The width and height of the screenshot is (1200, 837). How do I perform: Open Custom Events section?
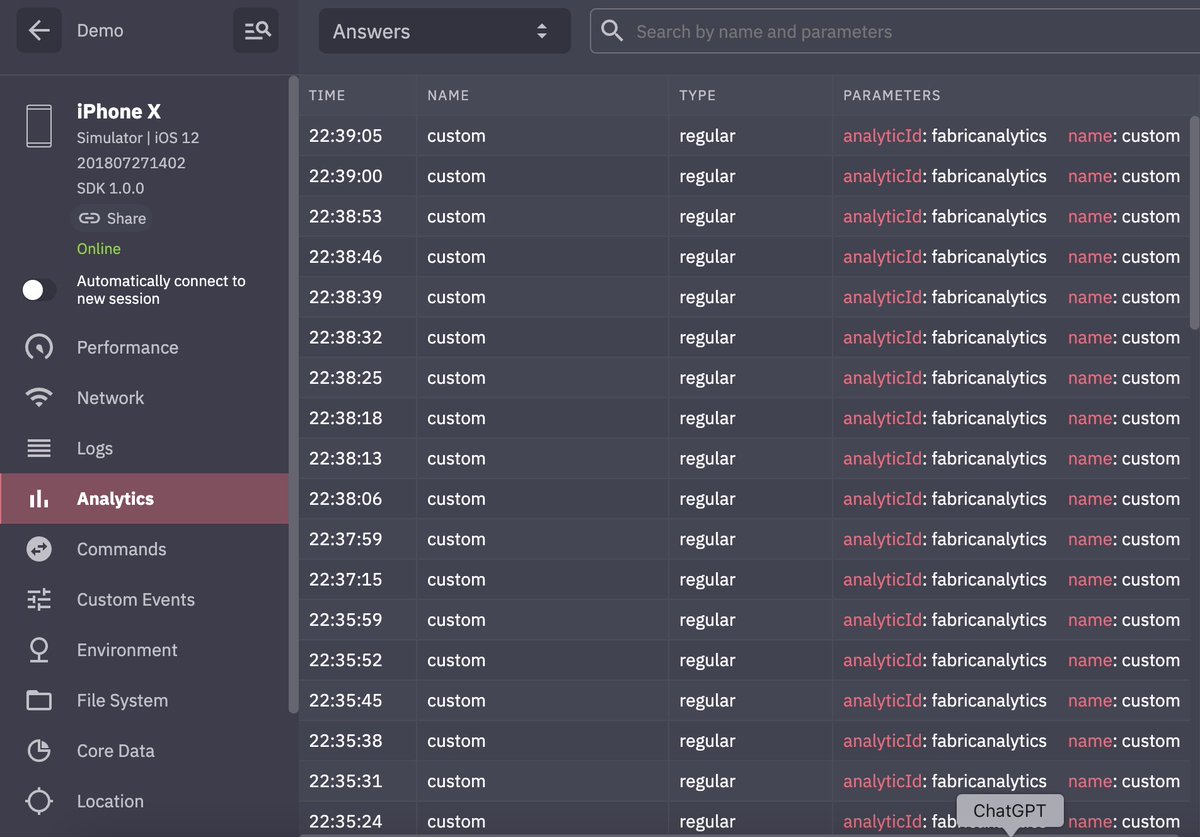[x=144, y=599]
